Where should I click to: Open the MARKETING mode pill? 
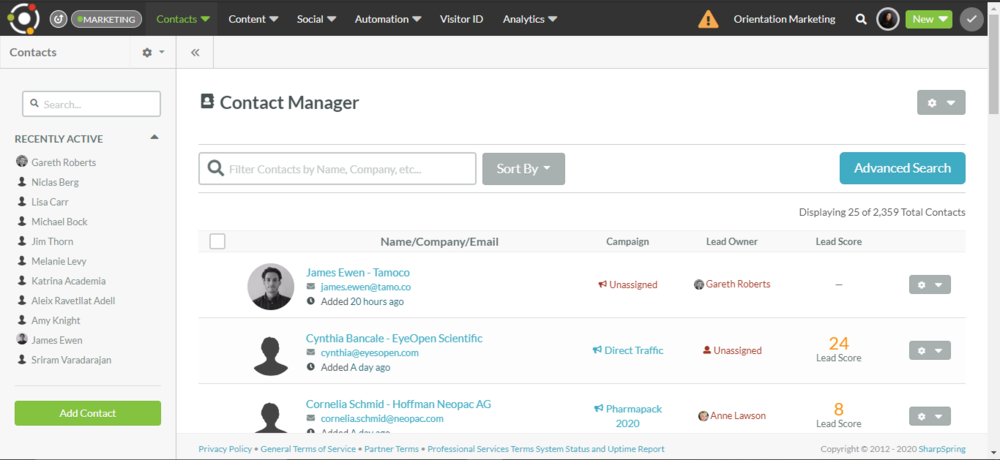coord(107,19)
